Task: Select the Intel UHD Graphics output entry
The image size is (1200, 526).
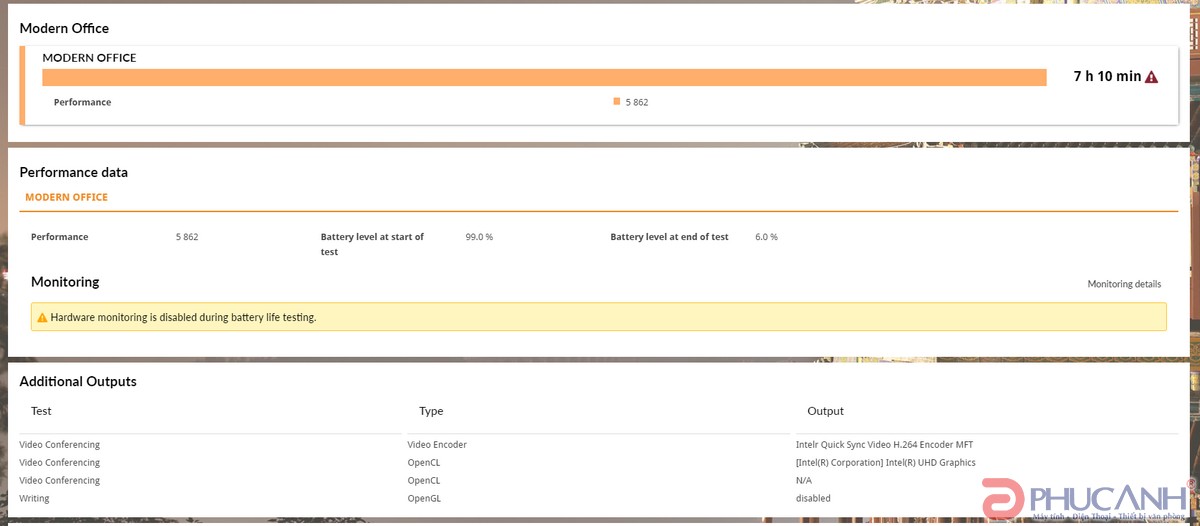Action: (x=885, y=463)
